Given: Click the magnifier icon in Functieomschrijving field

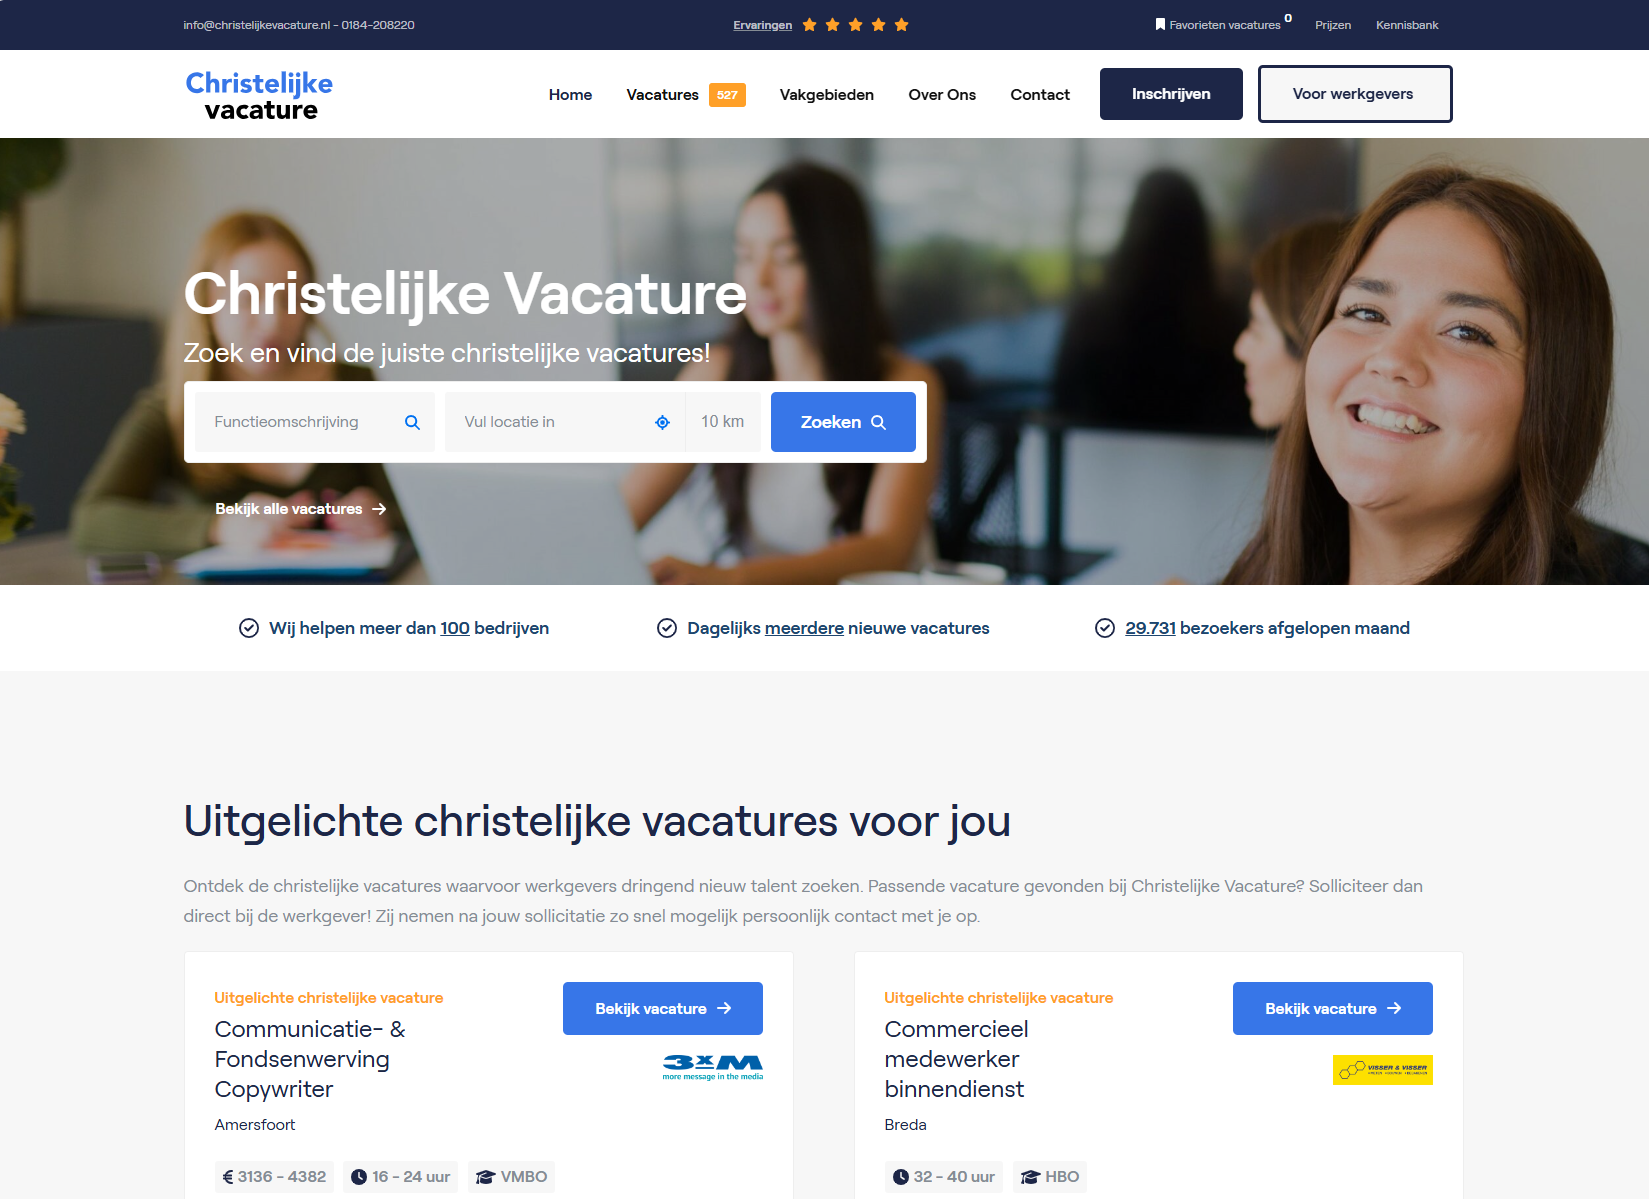Looking at the screenshot, I should coord(412,423).
